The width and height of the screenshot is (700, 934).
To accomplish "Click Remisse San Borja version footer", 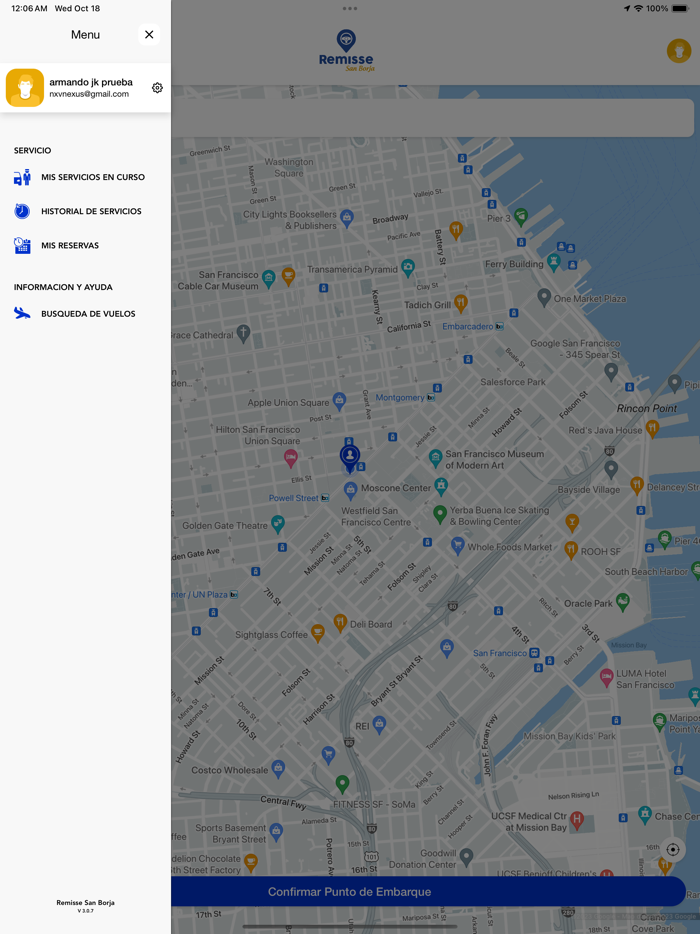I will click(x=85, y=906).
